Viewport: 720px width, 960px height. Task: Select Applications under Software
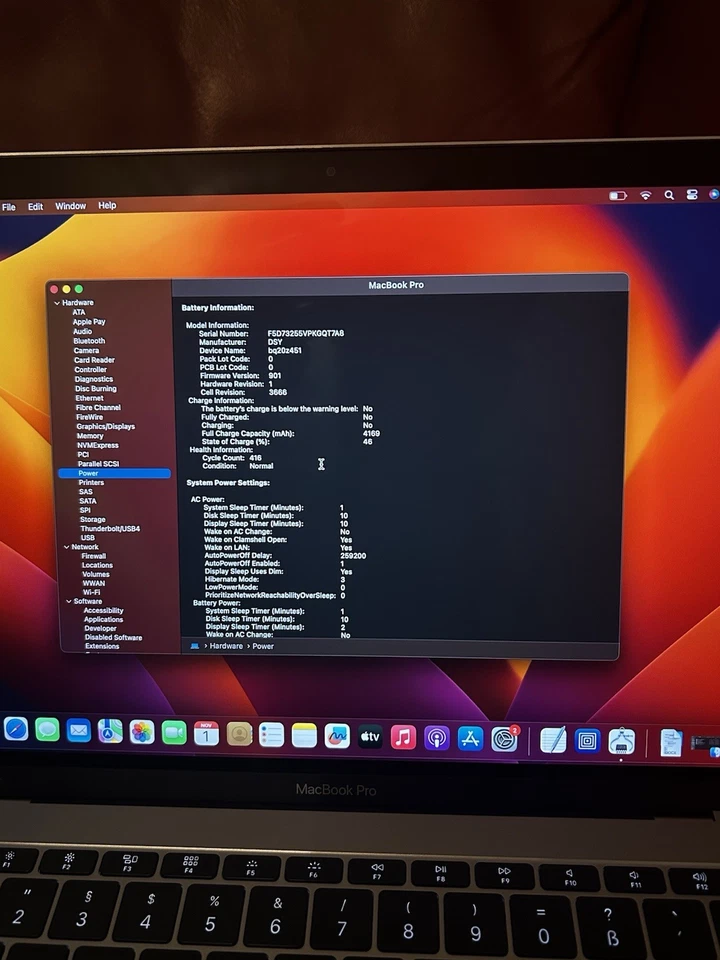[x=103, y=620]
